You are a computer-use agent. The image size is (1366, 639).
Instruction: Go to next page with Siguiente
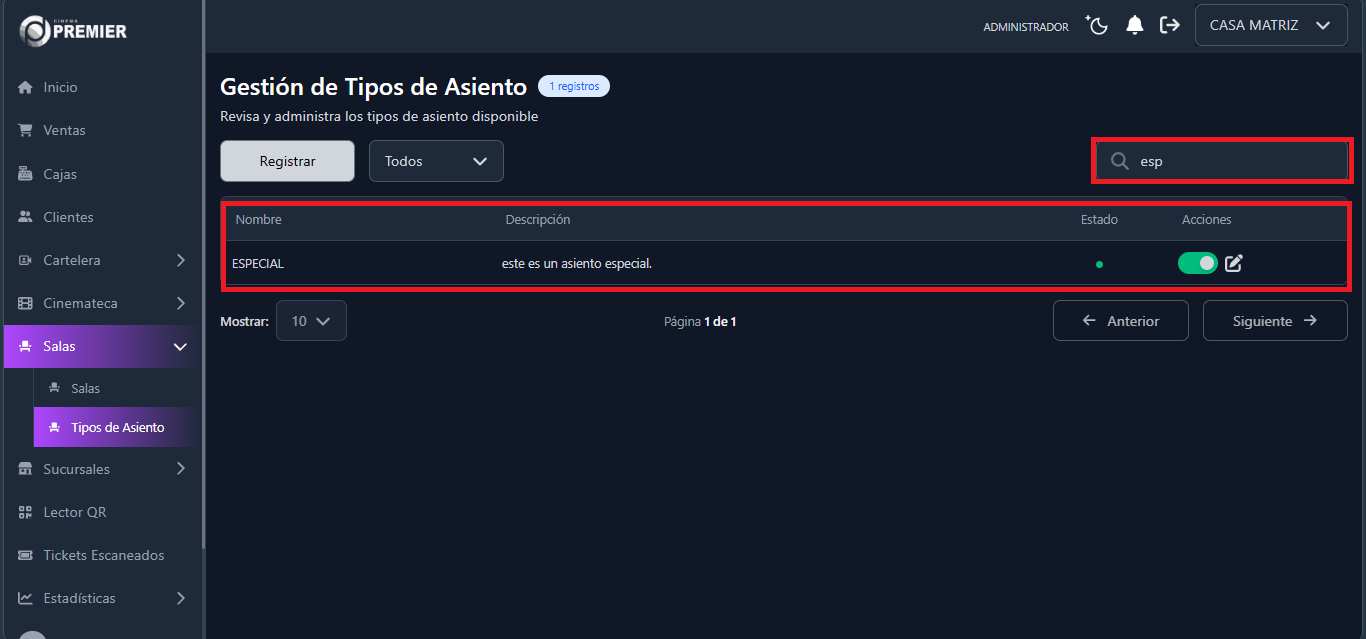(x=1274, y=321)
